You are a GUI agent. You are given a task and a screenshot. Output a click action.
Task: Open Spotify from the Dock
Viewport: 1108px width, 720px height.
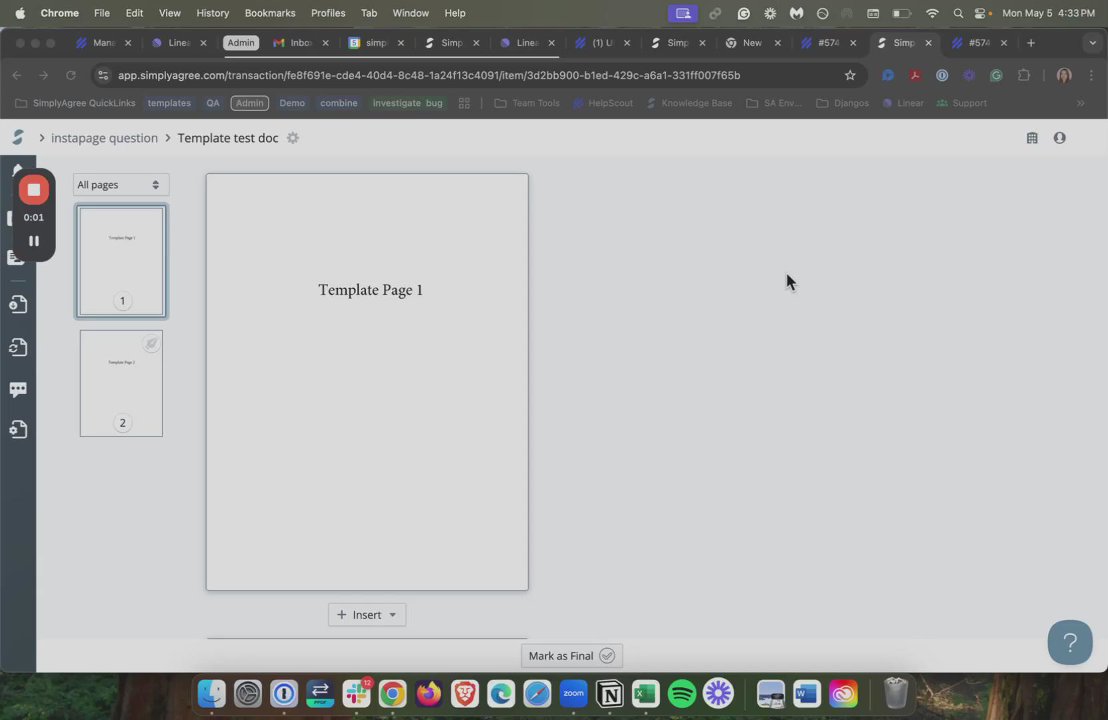tap(682, 694)
